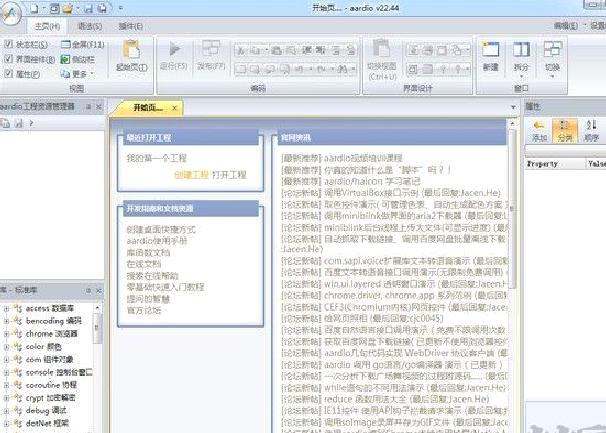Pin the 标准库 library panel
606x433 pixels.
pos(89,290)
